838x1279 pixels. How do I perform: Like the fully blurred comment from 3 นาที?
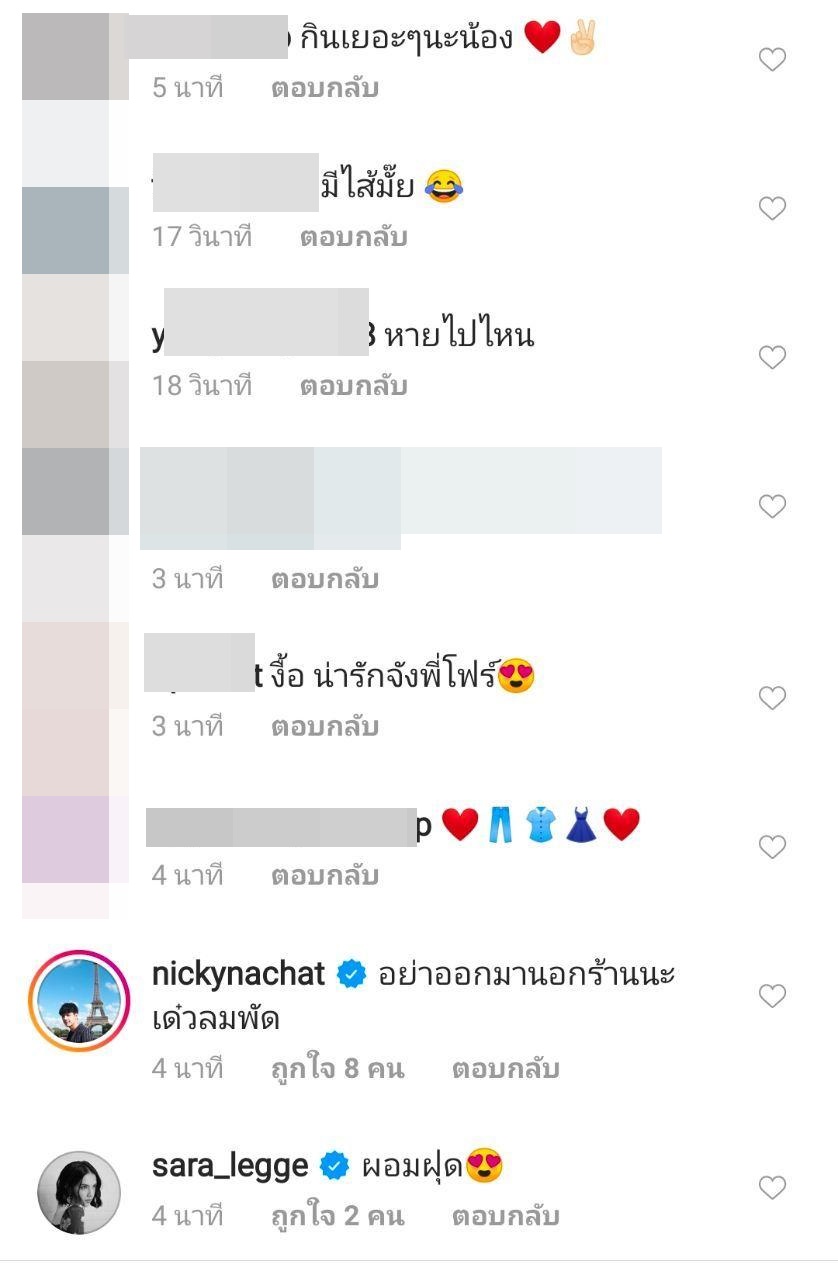[x=772, y=506]
